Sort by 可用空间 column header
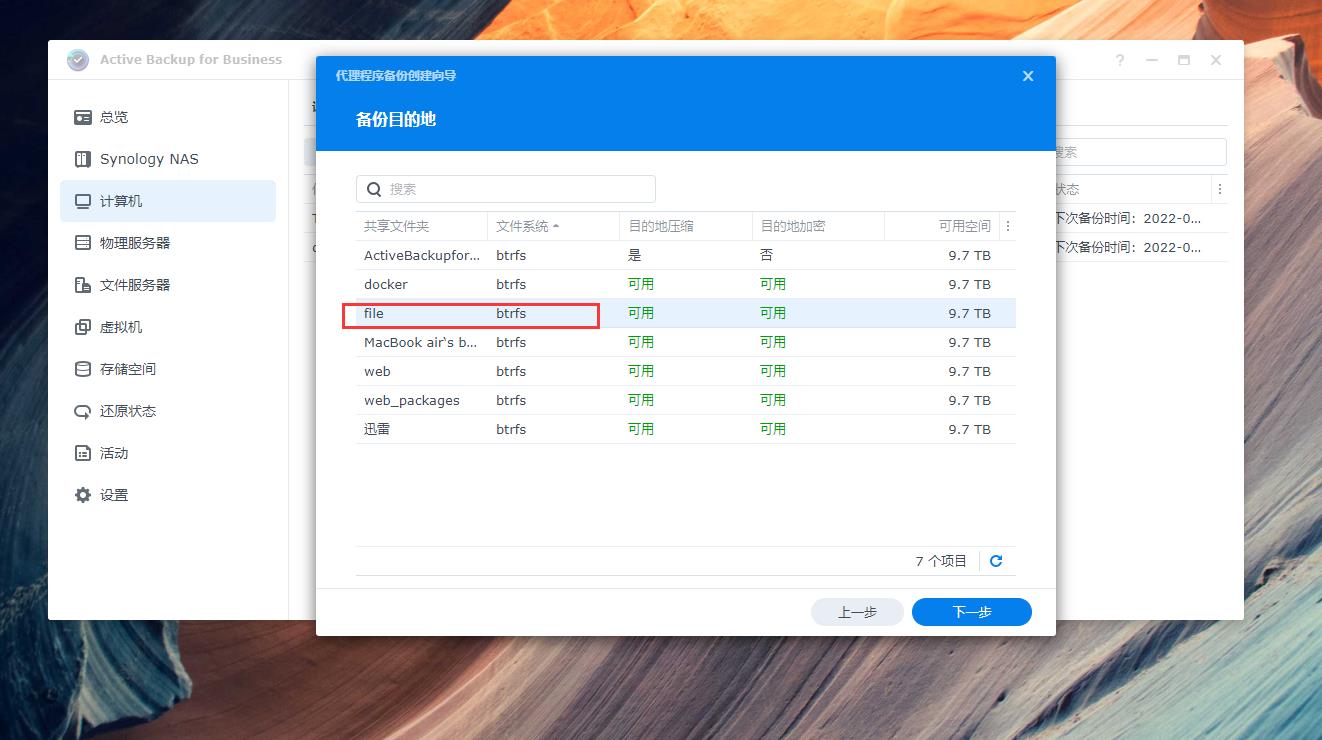The height and width of the screenshot is (740, 1322). tap(942, 226)
